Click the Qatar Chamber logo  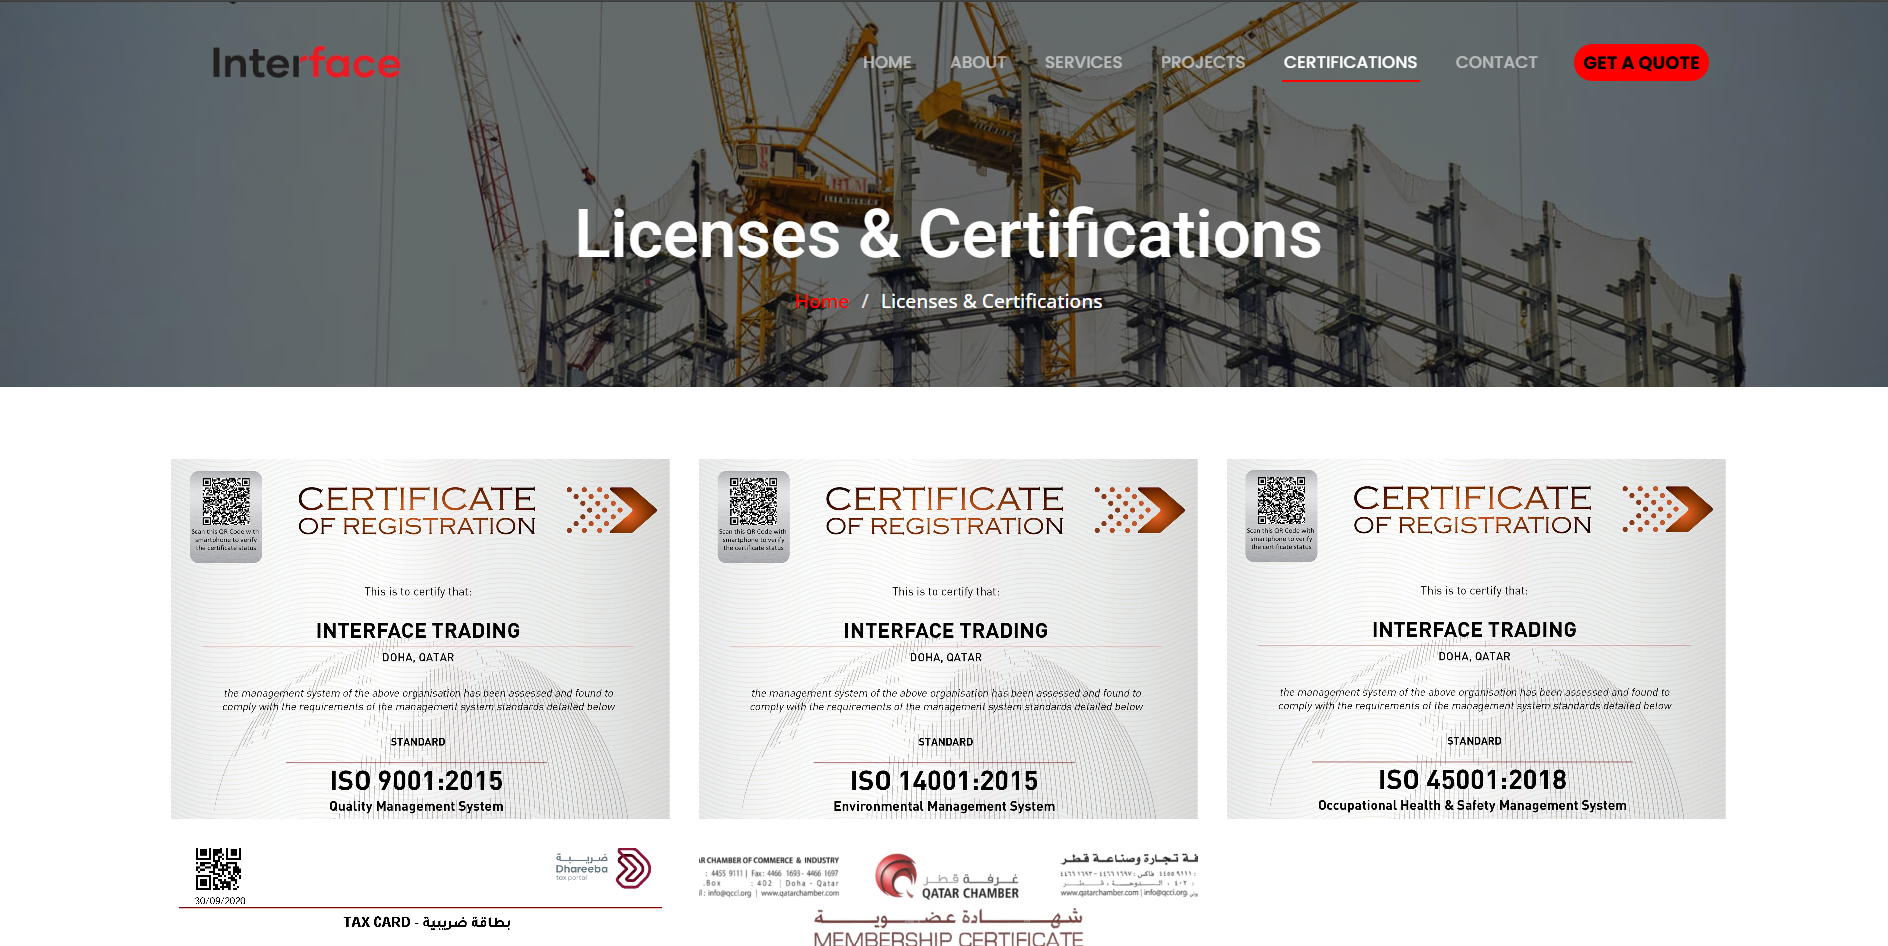[x=947, y=877]
